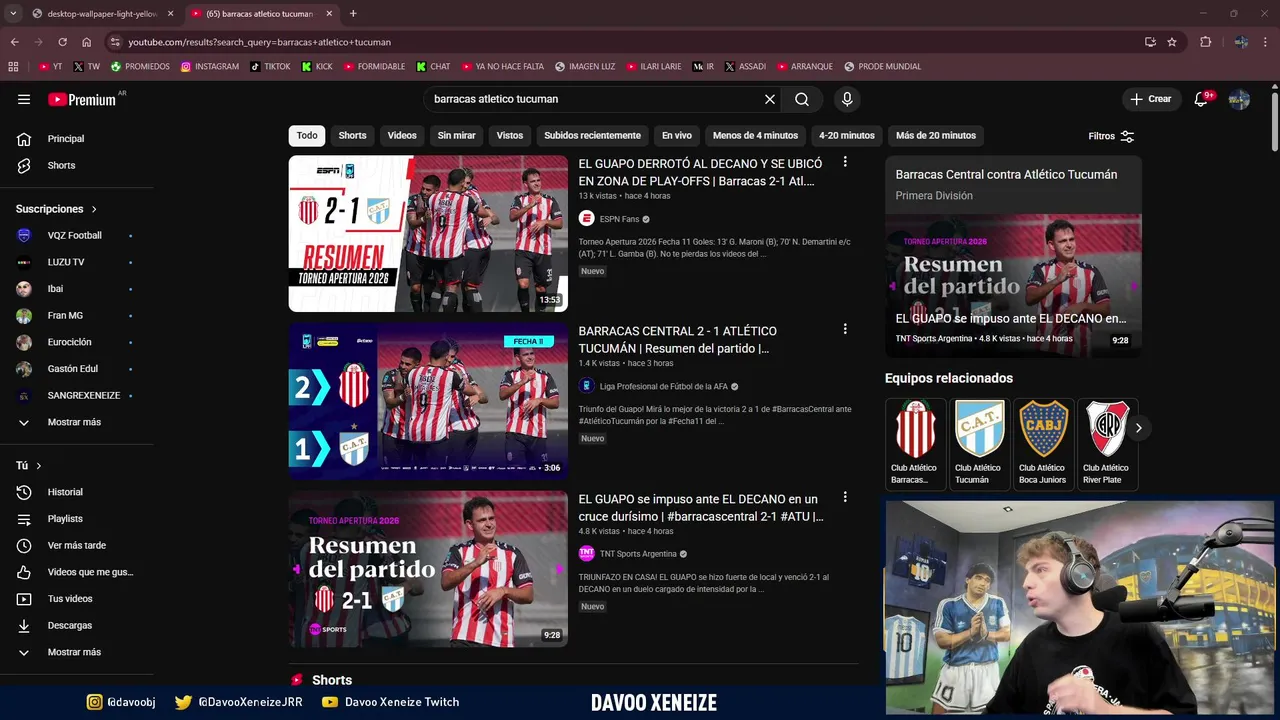This screenshot has width=1280, height=720.
Task: Click the Crear button
Action: (1150, 99)
